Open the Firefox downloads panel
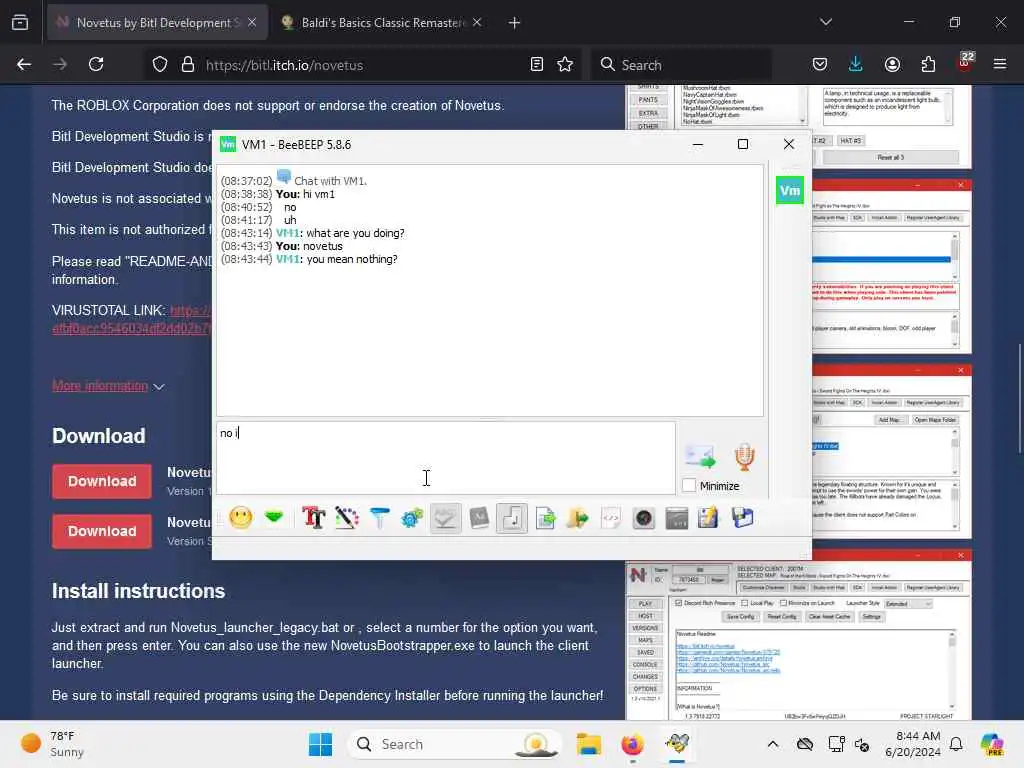The image size is (1024, 768). tap(856, 65)
